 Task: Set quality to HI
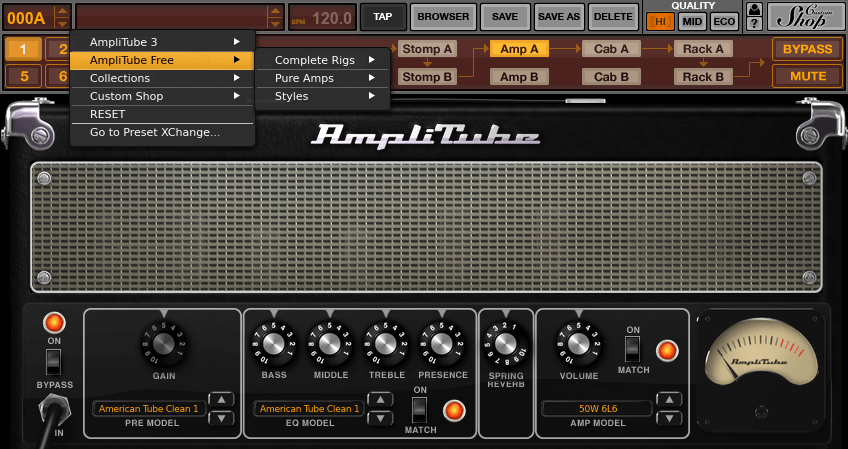660,22
